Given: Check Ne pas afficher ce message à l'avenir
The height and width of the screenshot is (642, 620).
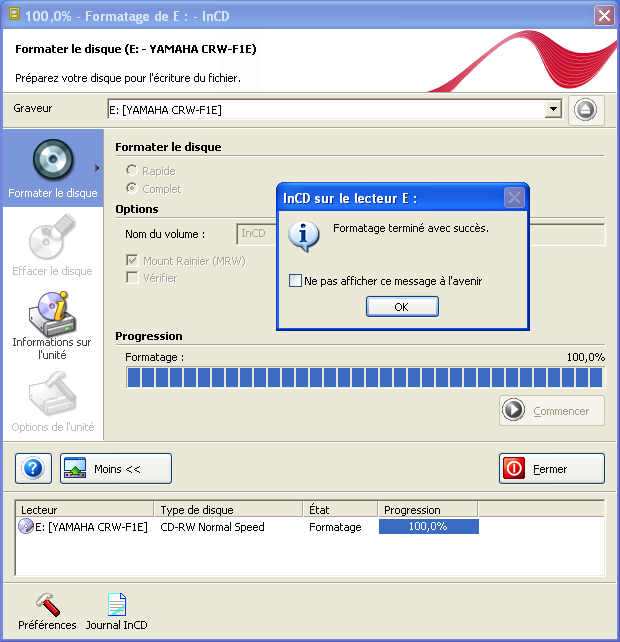Looking at the screenshot, I should (x=295, y=281).
